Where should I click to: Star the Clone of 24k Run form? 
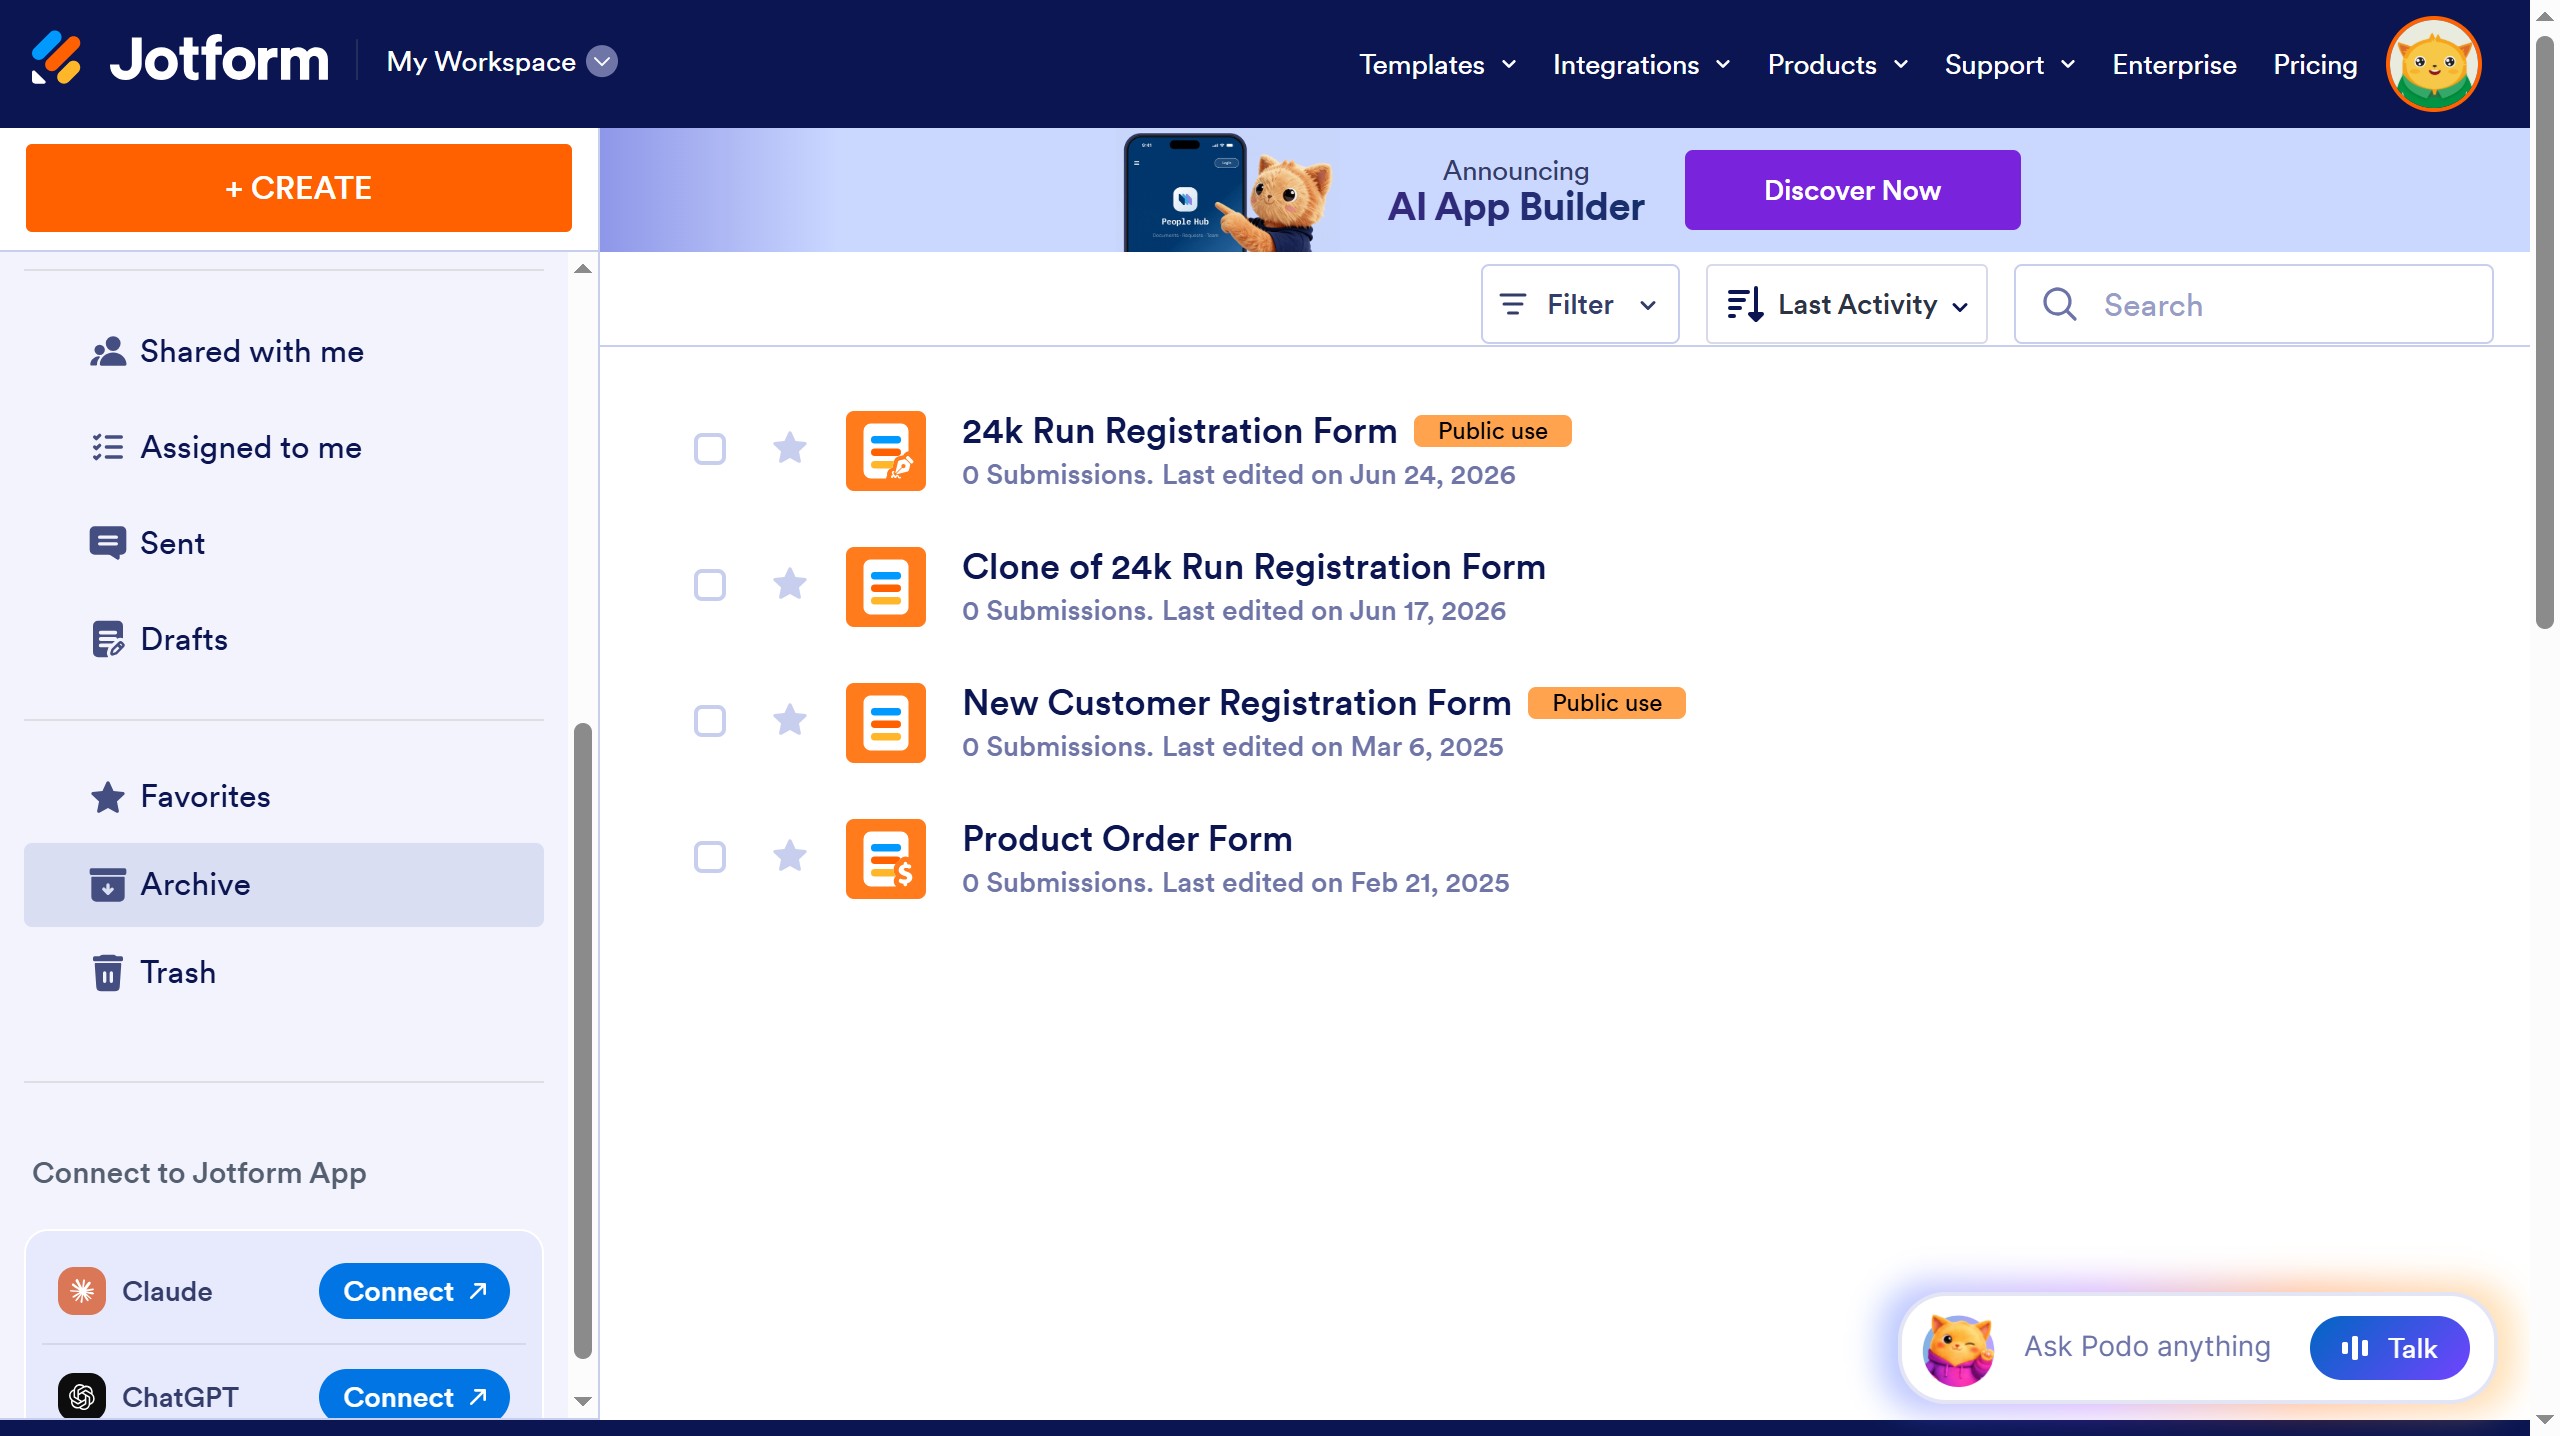(790, 584)
